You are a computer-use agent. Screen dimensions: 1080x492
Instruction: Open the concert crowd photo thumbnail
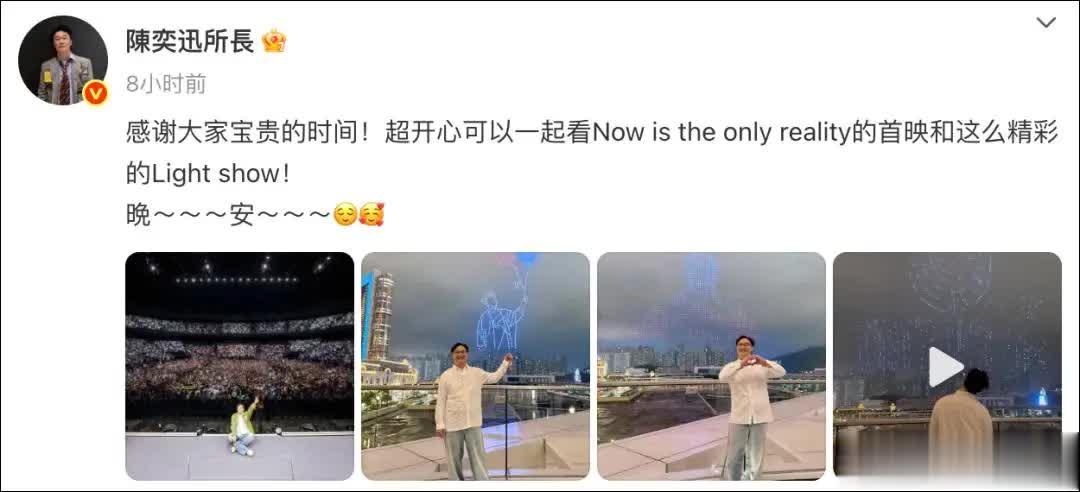pyautogui.click(x=240, y=367)
